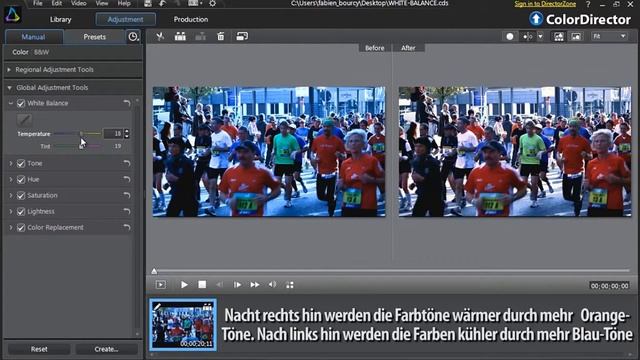Click the round display-mode icon
This screenshot has height=360, width=640.
click(510, 36)
